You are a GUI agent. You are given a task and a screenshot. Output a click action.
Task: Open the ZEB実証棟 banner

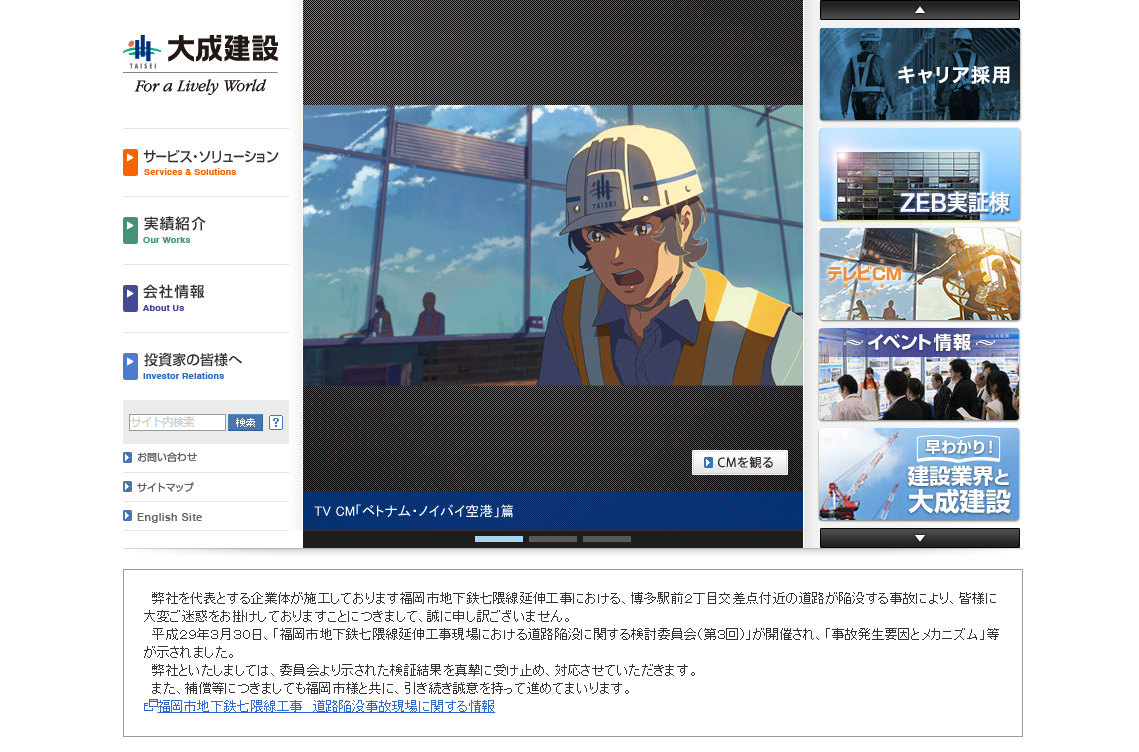point(920,174)
